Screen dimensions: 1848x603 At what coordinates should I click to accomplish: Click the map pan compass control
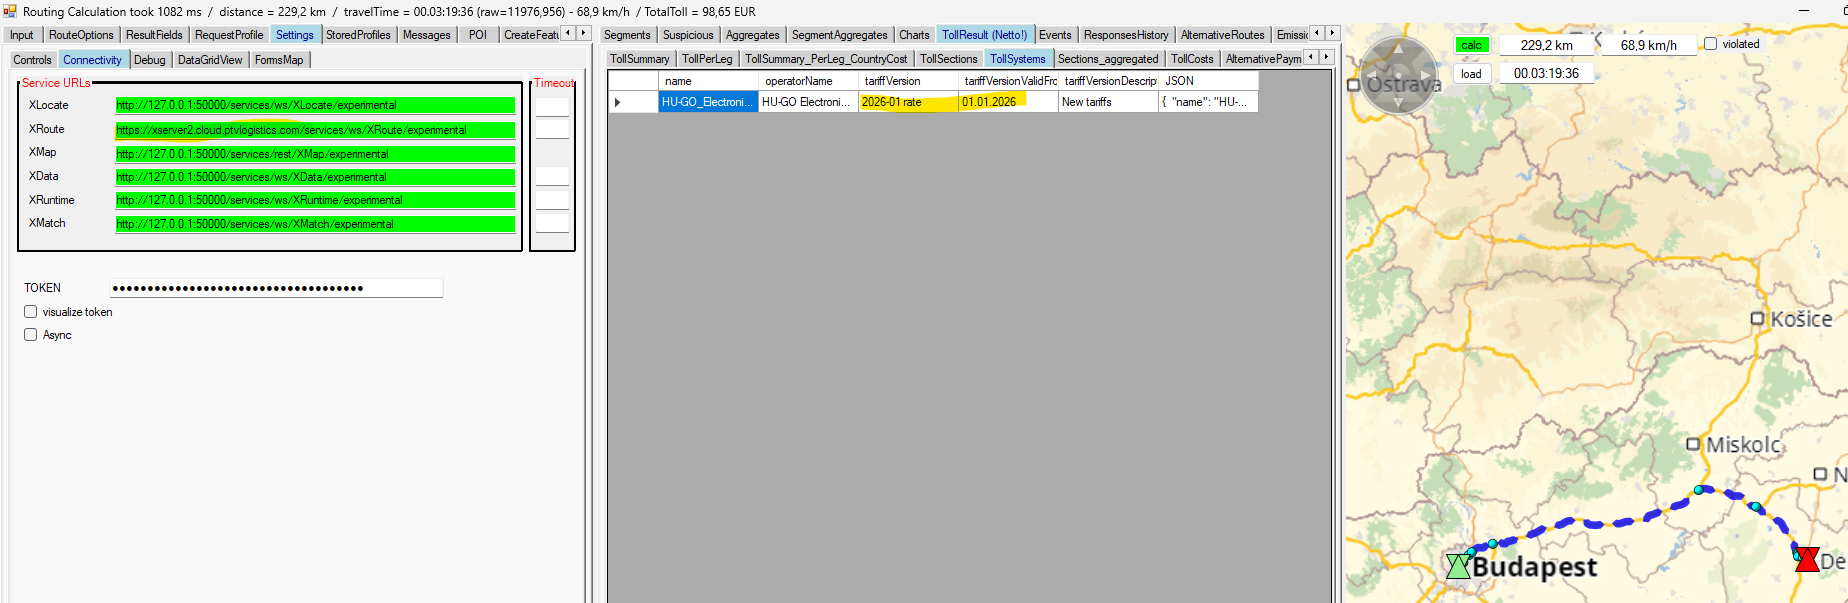[1399, 74]
